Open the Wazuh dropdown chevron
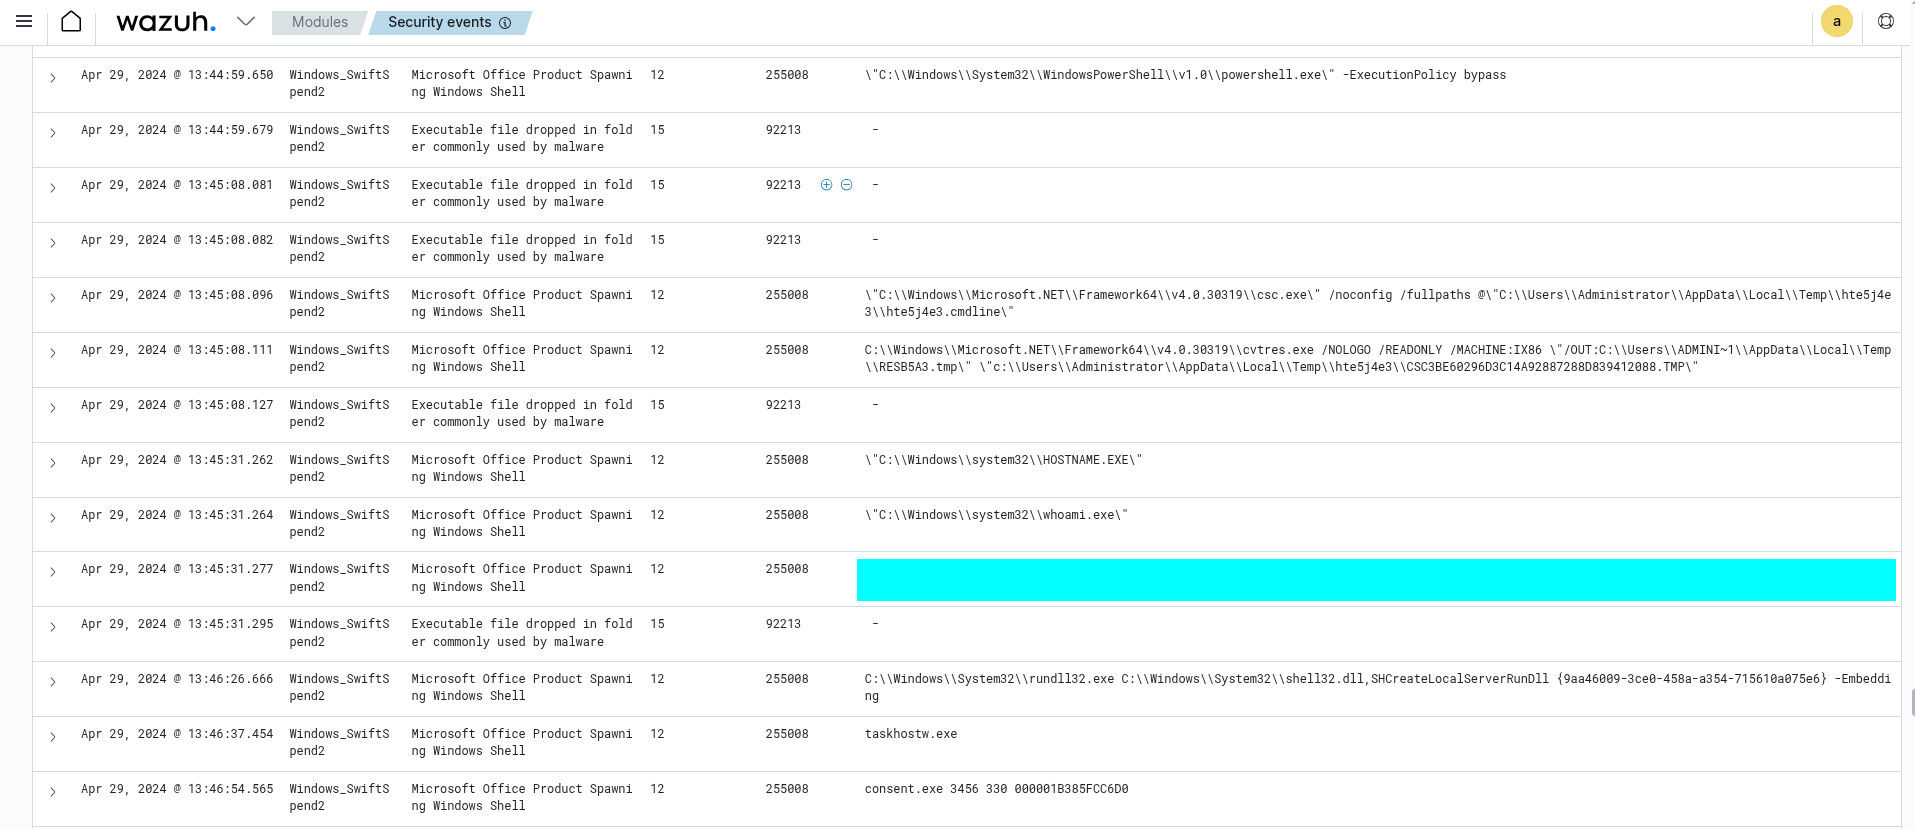The image size is (1915, 829). click(246, 21)
